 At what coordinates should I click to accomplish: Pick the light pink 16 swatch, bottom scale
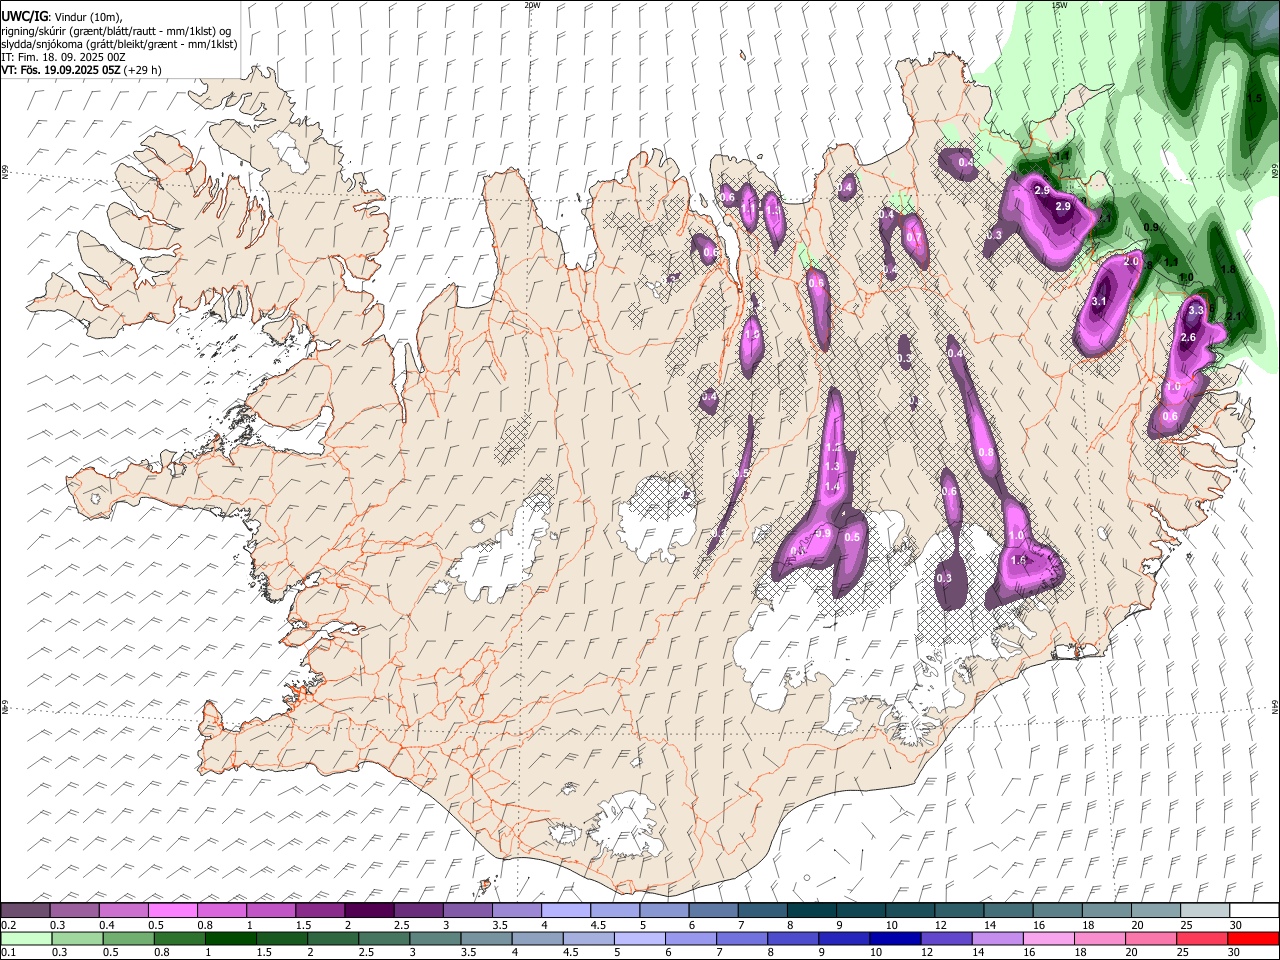click(x=1049, y=938)
